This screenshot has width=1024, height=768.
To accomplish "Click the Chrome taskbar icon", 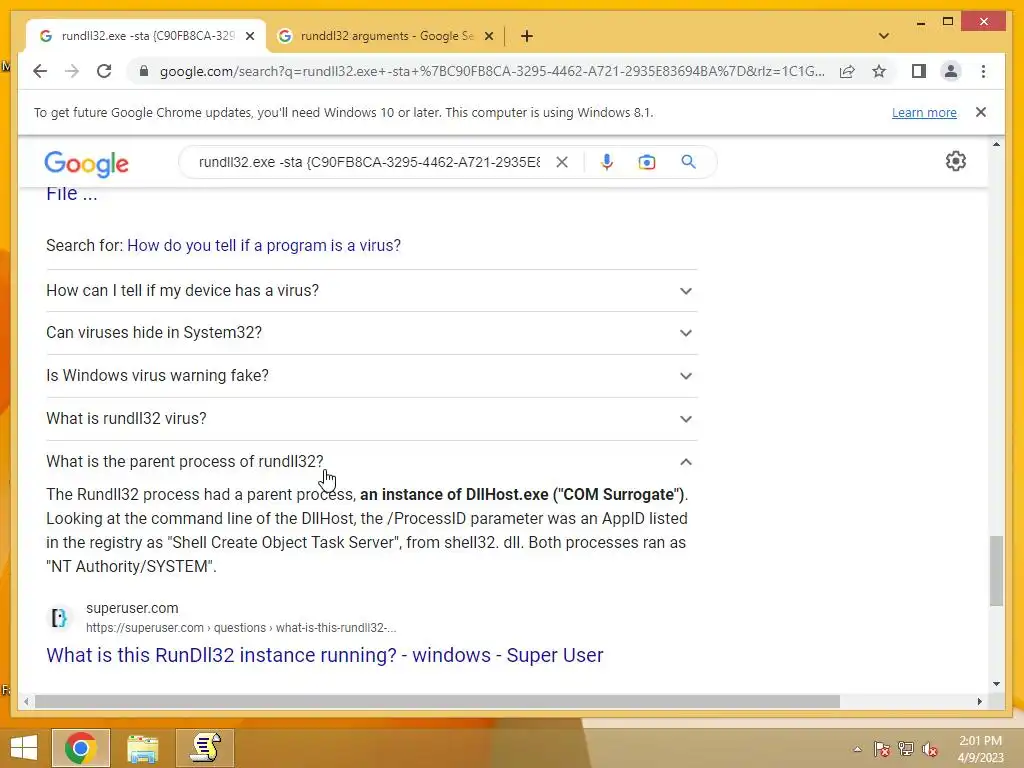I will 81,748.
